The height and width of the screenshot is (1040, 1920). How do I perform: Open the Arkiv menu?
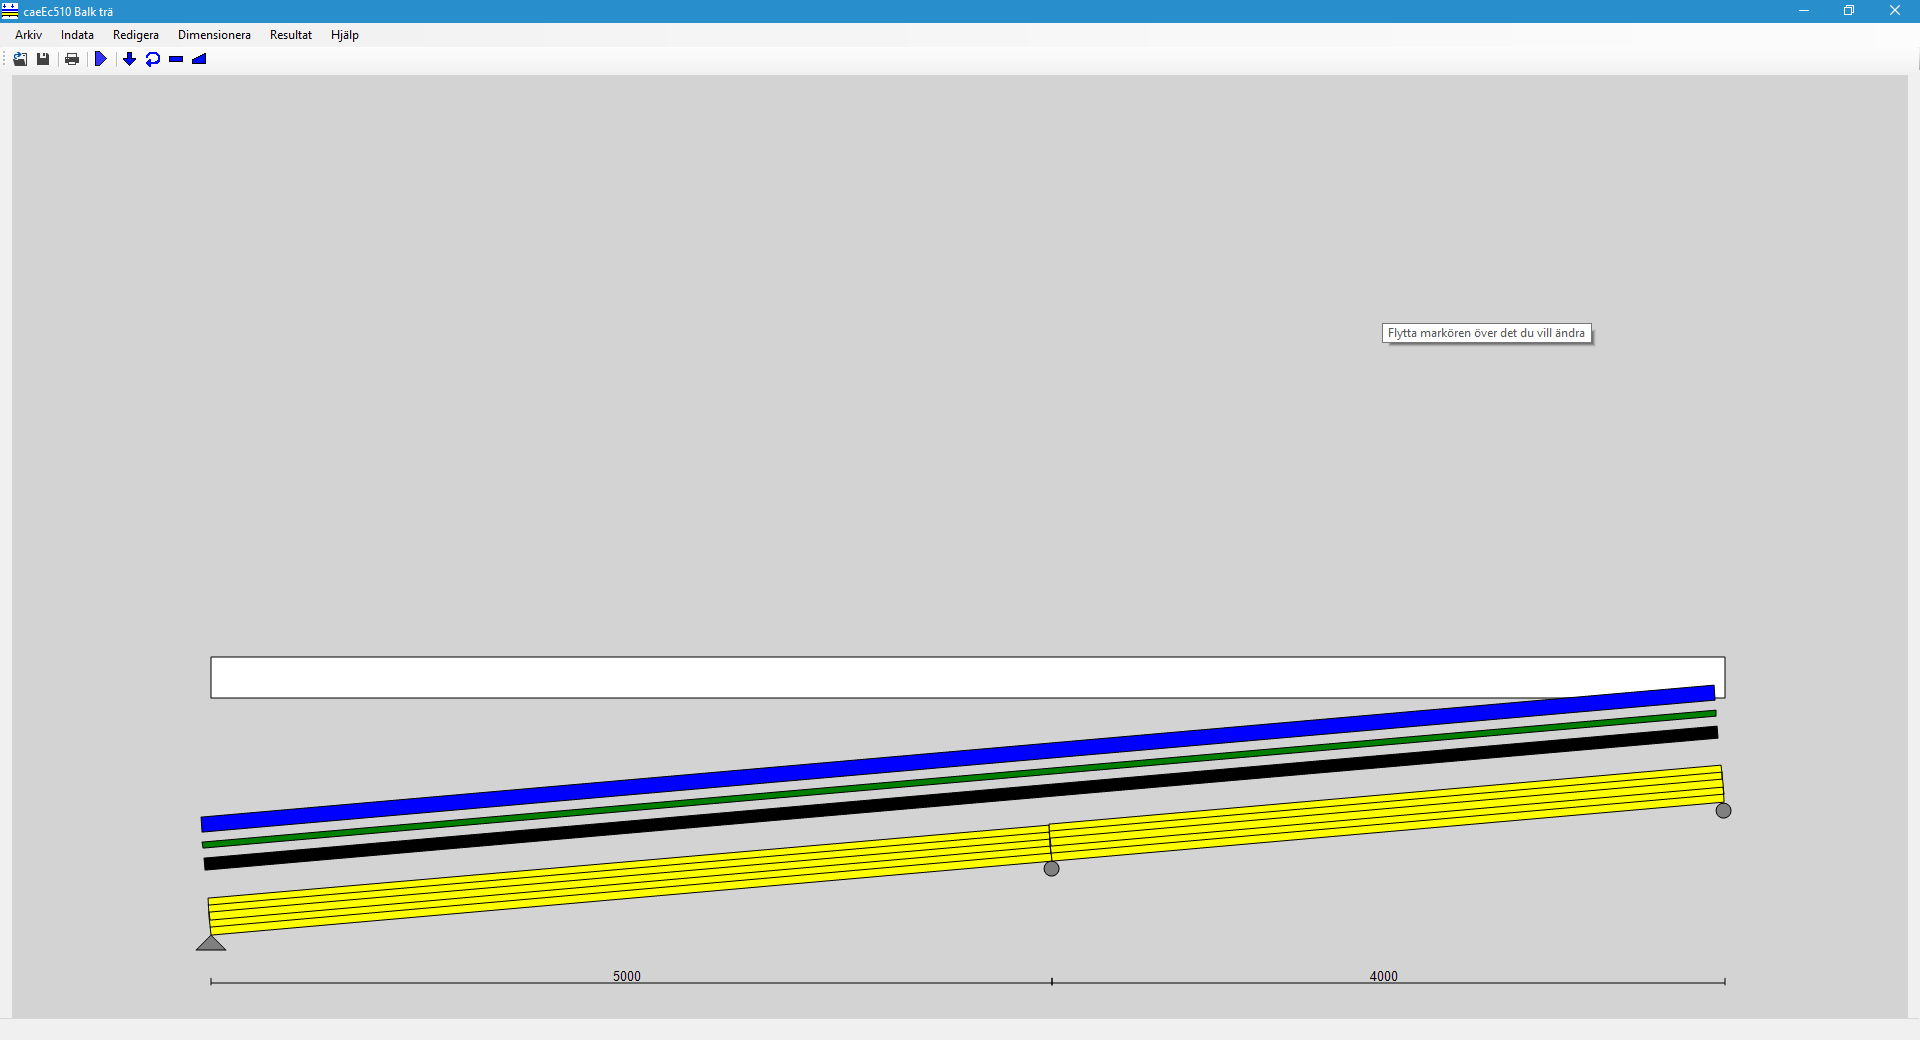tap(28, 35)
